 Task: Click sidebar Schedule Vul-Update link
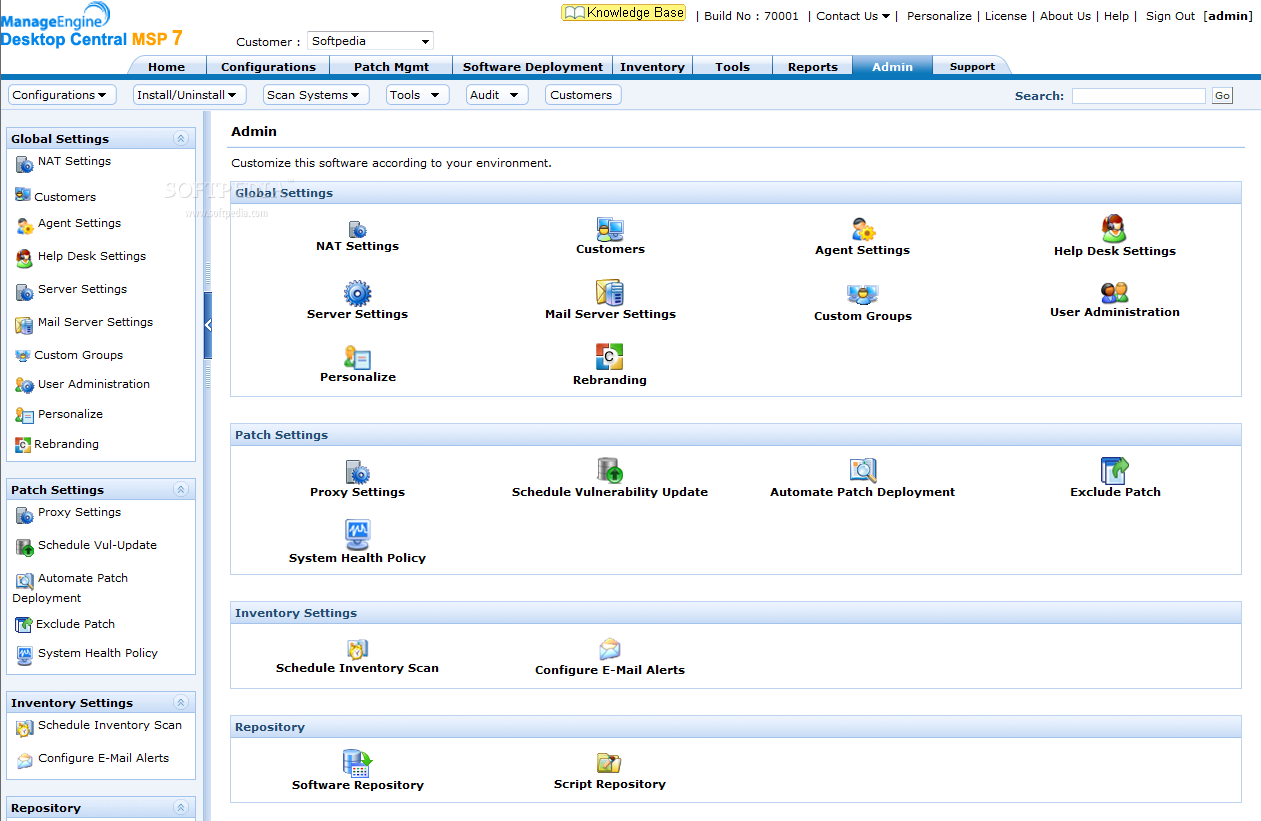(x=97, y=546)
